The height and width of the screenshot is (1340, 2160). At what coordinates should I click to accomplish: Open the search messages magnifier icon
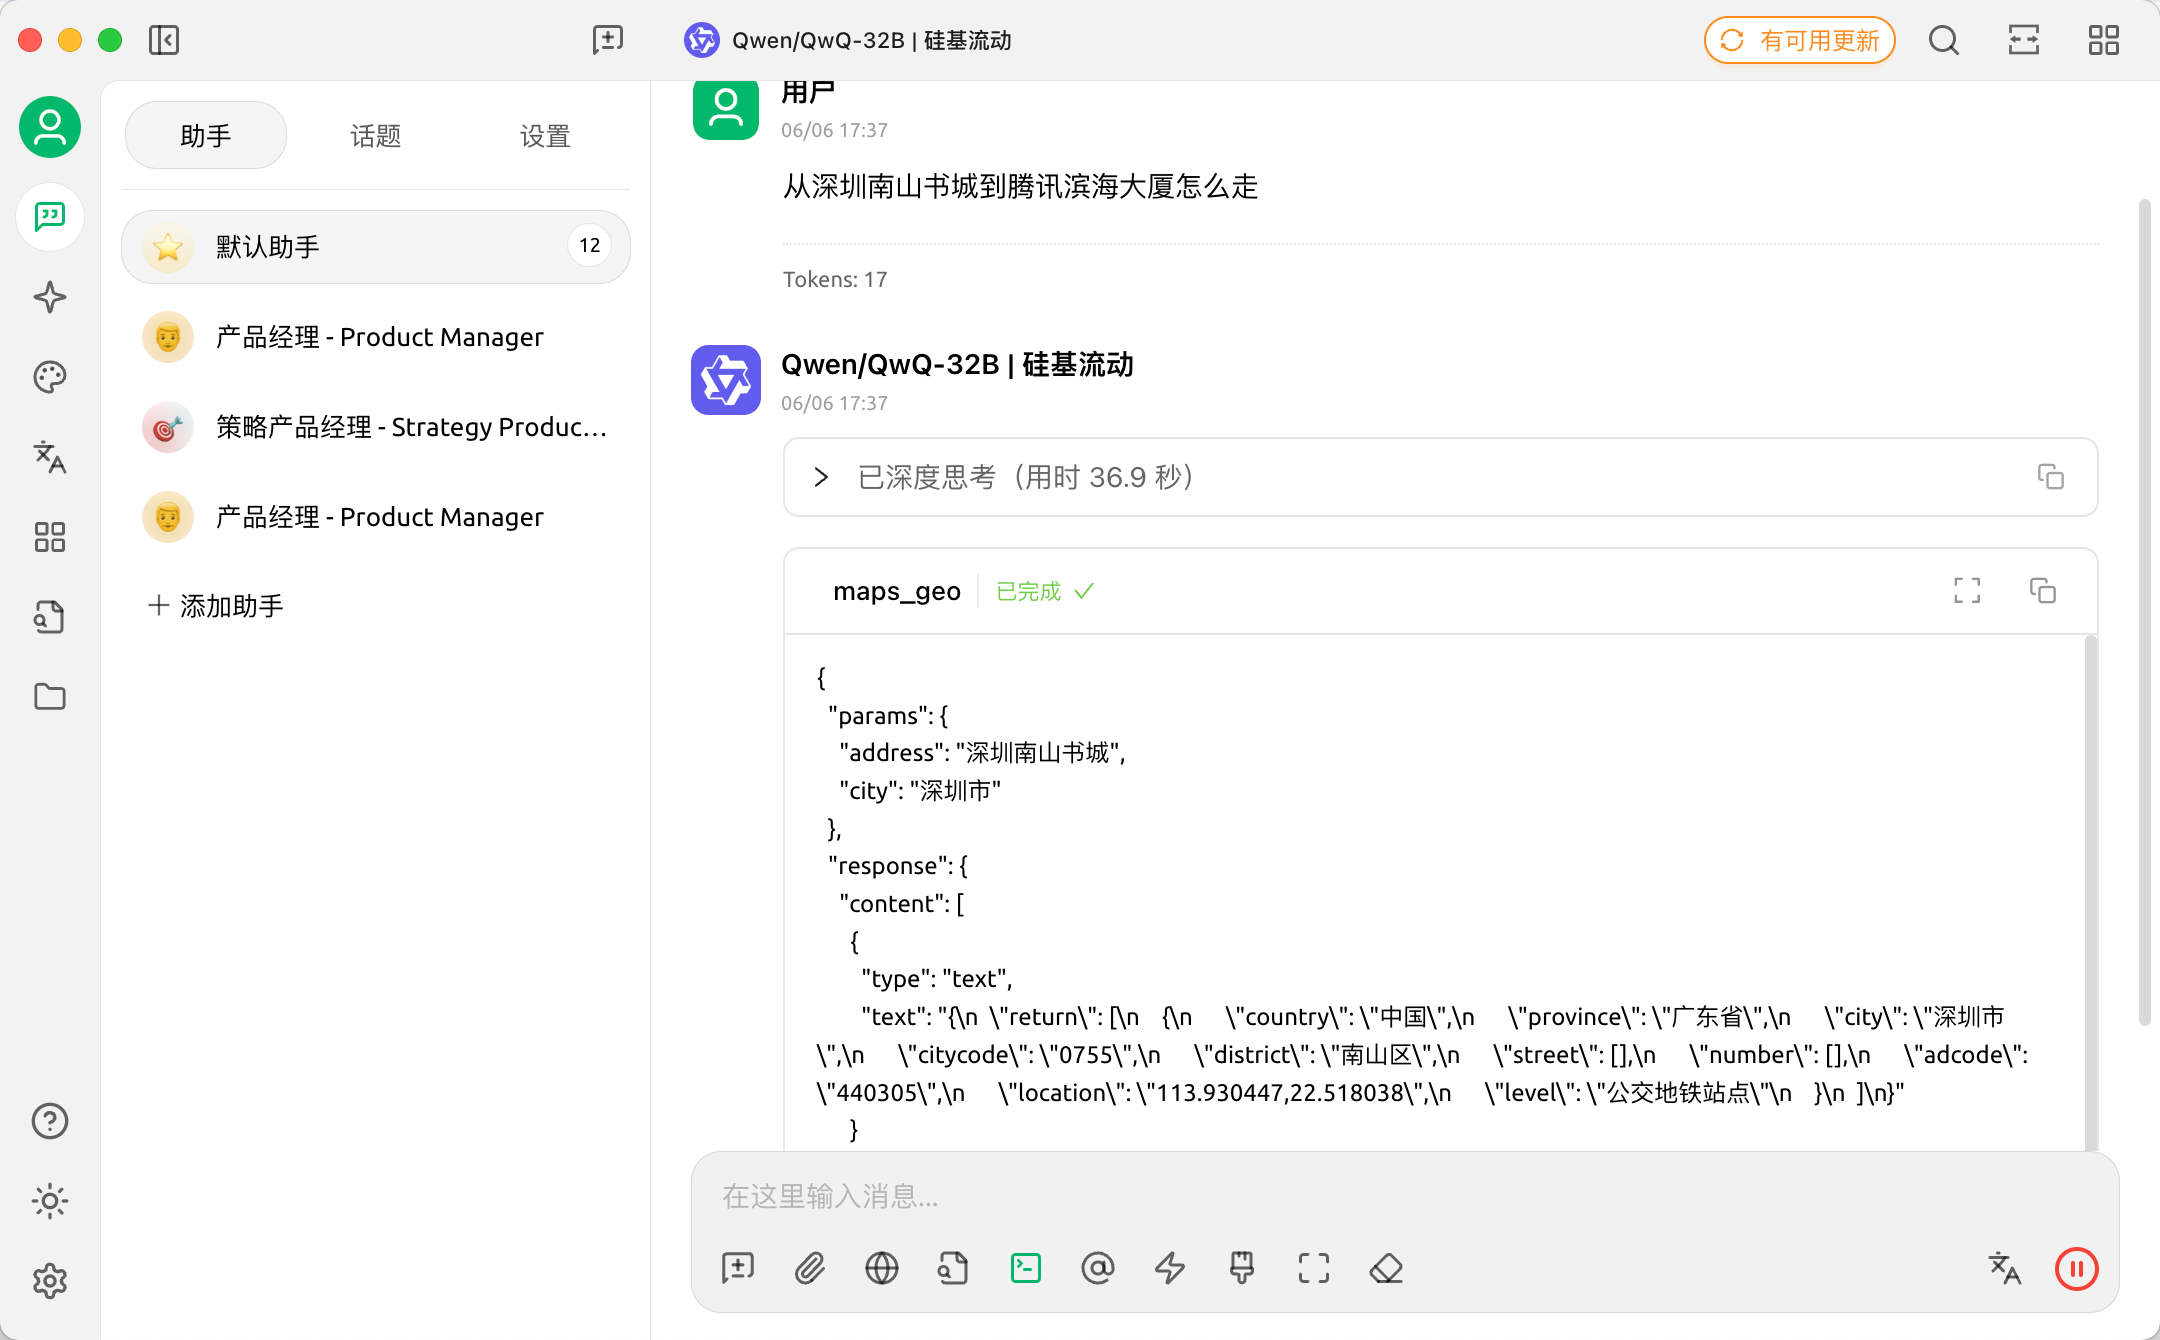[1944, 40]
